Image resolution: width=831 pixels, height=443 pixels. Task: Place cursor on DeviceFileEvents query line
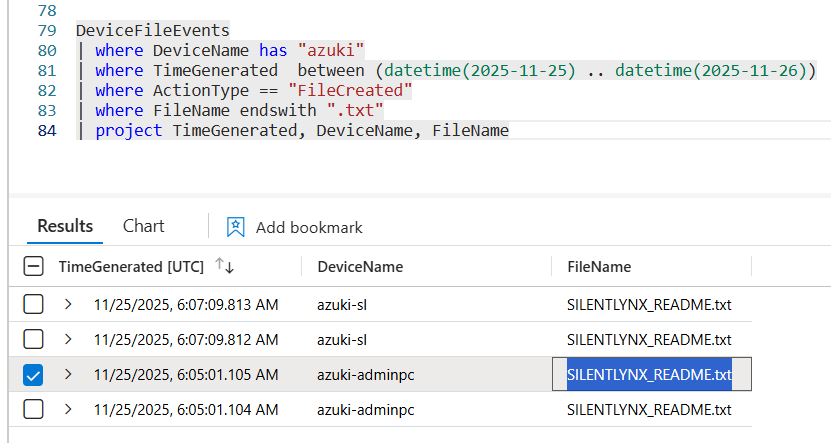[x=153, y=30]
